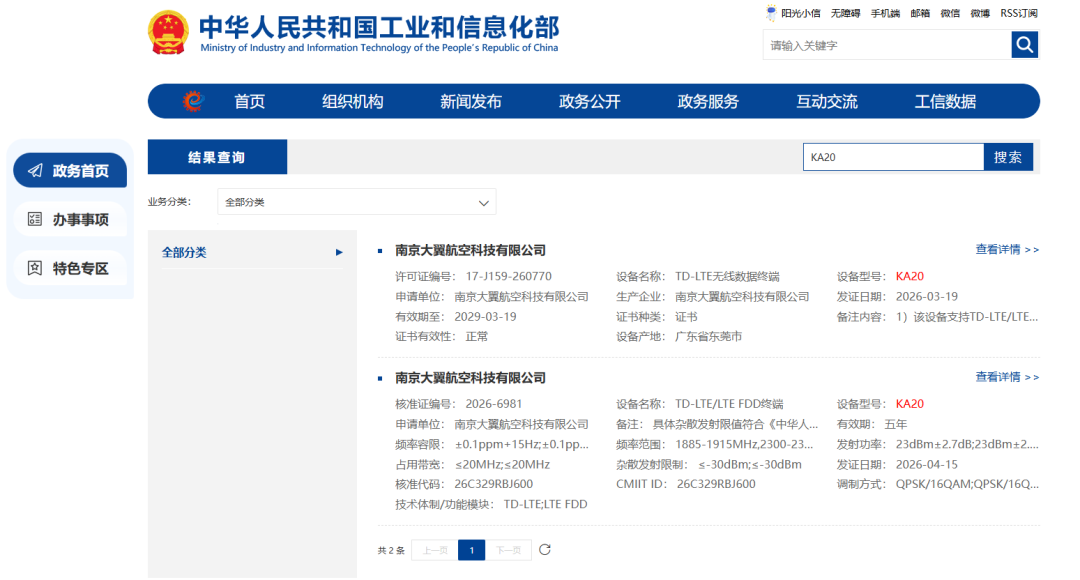Click the 广东省东莞市 origin value
Viewport: 1080px width, 580px height.
(x=708, y=336)
